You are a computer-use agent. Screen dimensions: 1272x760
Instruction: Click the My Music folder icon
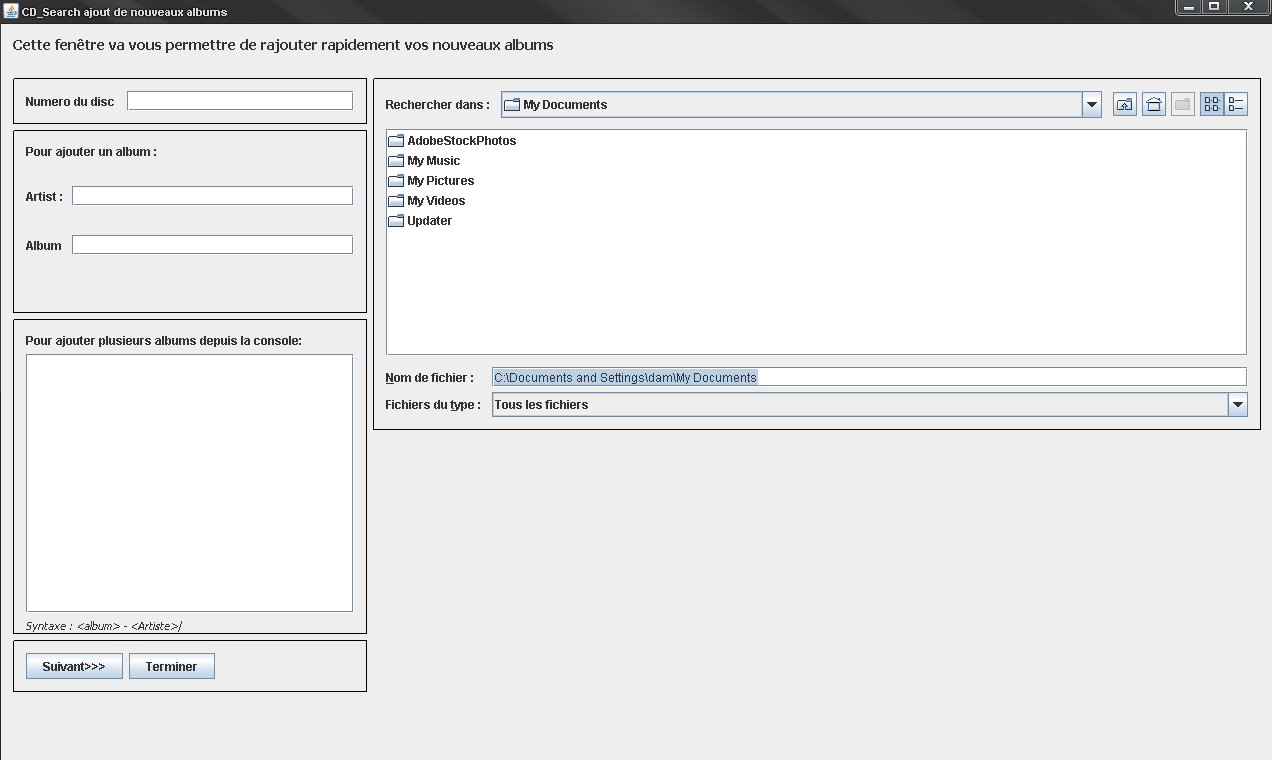pyautogui.click(x=396, y=160)
